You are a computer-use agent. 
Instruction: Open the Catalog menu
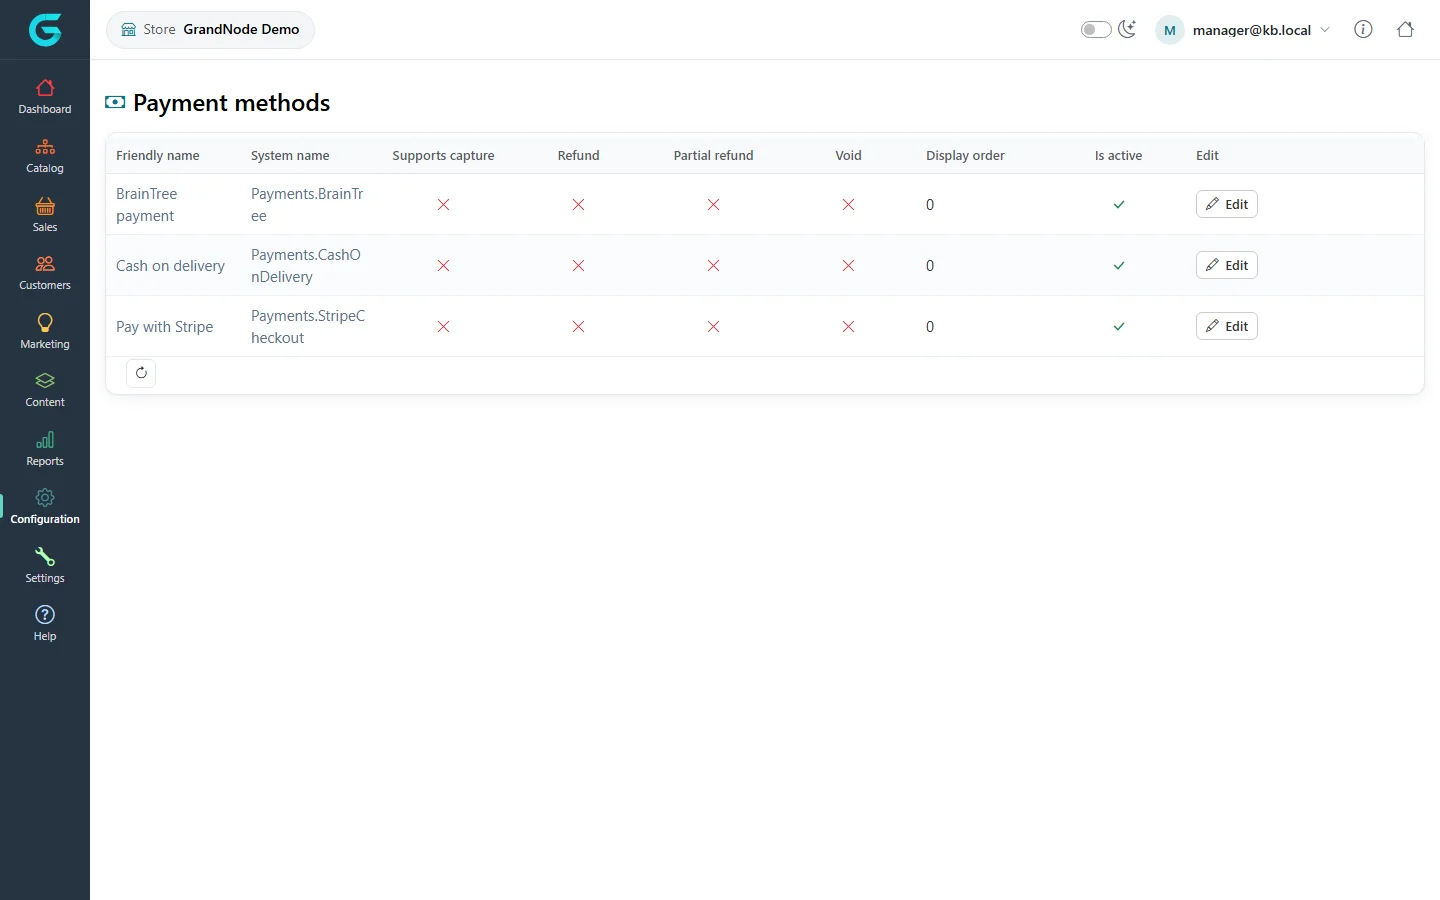point(45,156)
